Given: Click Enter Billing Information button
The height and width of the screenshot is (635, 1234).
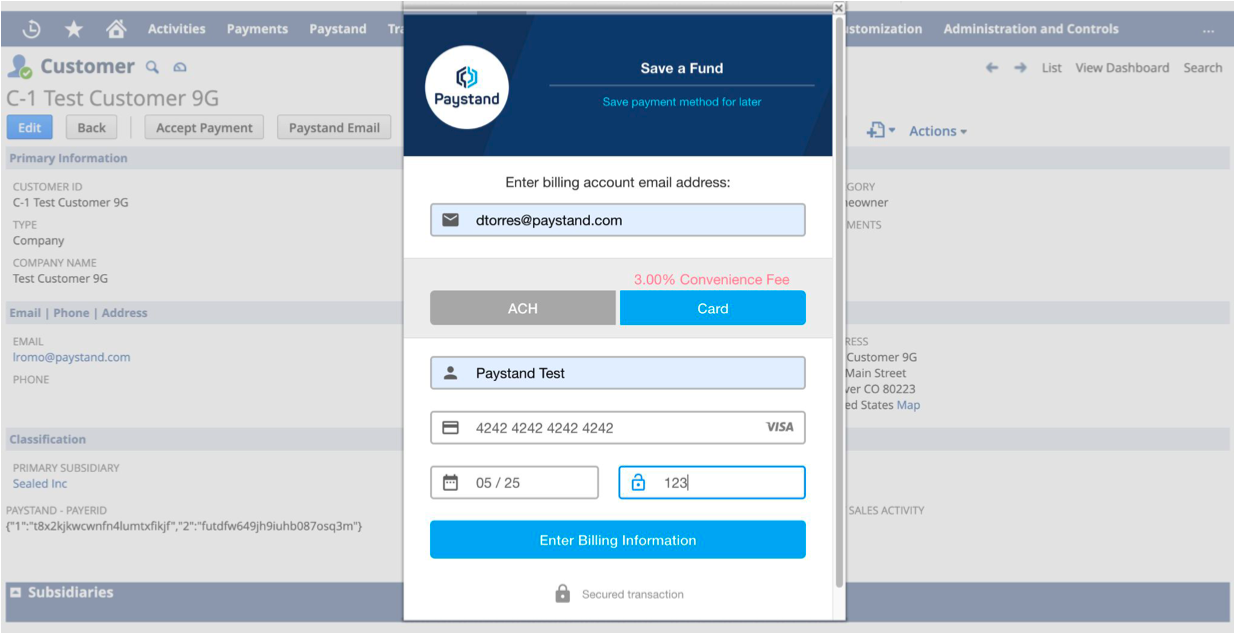Looking at the screenshot, I should click(618, 540).
